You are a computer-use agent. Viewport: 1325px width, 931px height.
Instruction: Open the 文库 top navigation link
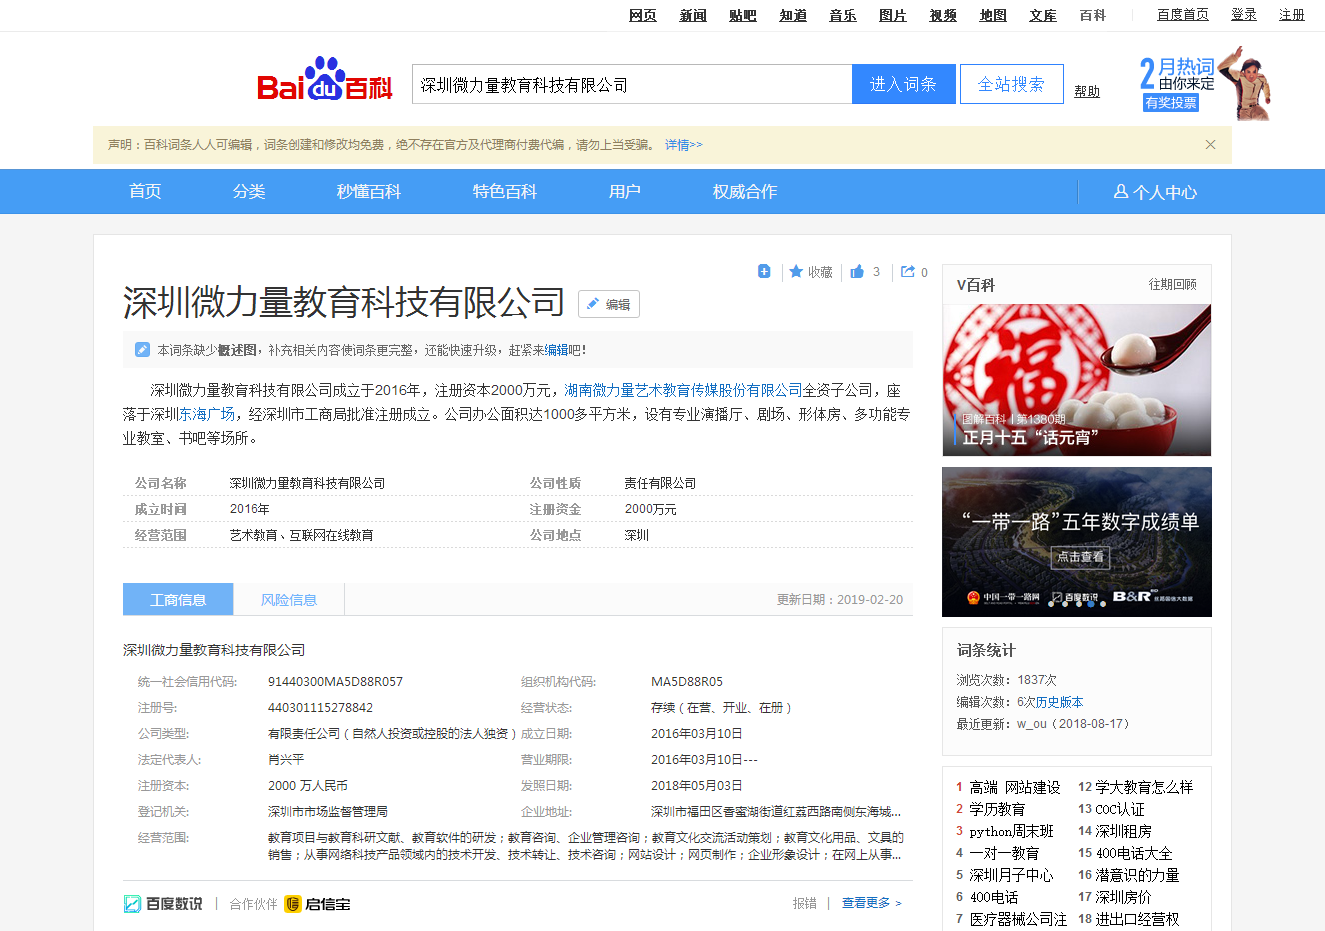point(1043,15)
